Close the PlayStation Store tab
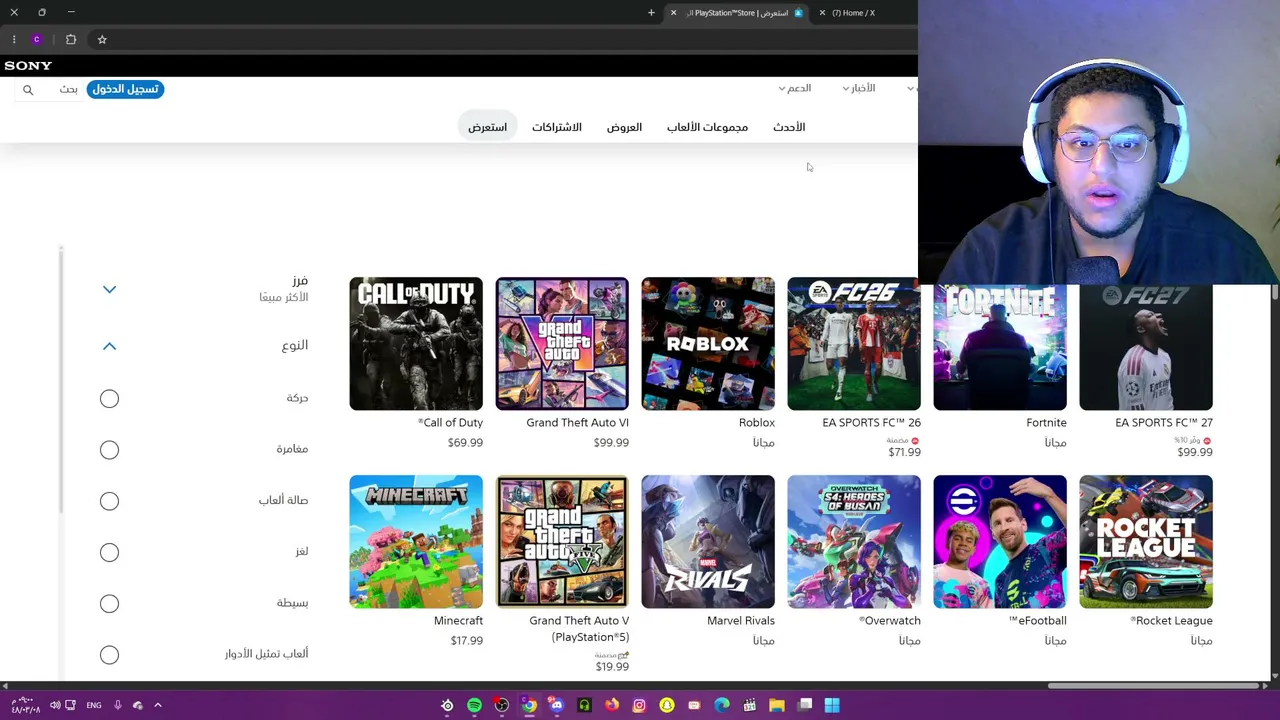Screen dimensions: 1280x720 click(673, 12)
